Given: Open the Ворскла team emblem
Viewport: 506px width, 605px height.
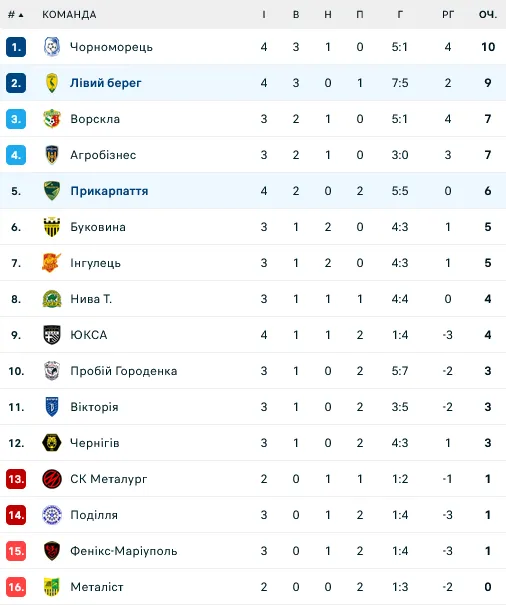Looking at the screenshot, I should click(52, 119).
